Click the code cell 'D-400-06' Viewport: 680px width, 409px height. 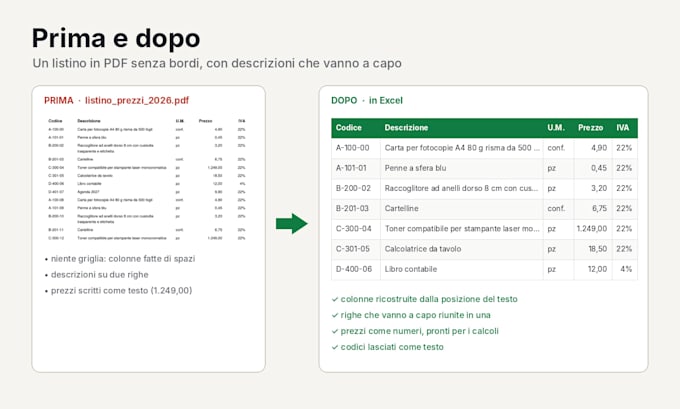tap(354, 269)
